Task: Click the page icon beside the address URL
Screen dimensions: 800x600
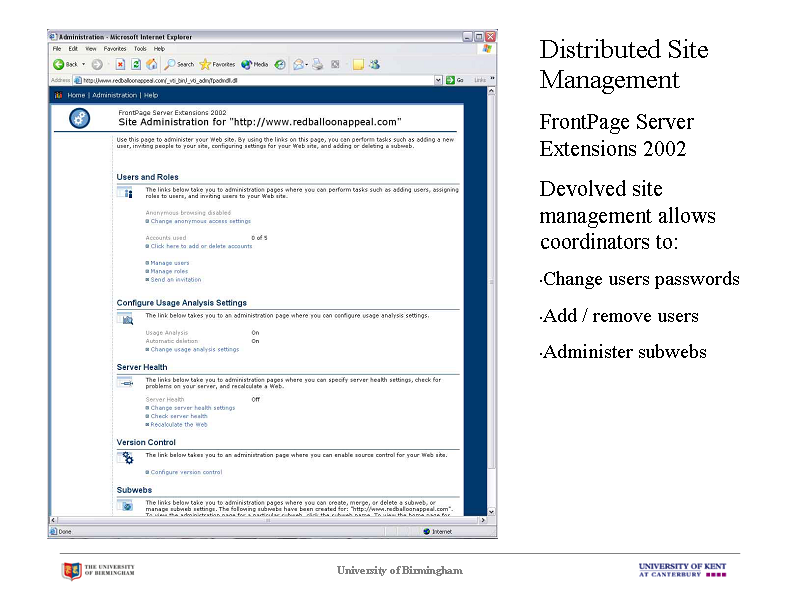Action: tap(78, 80)
